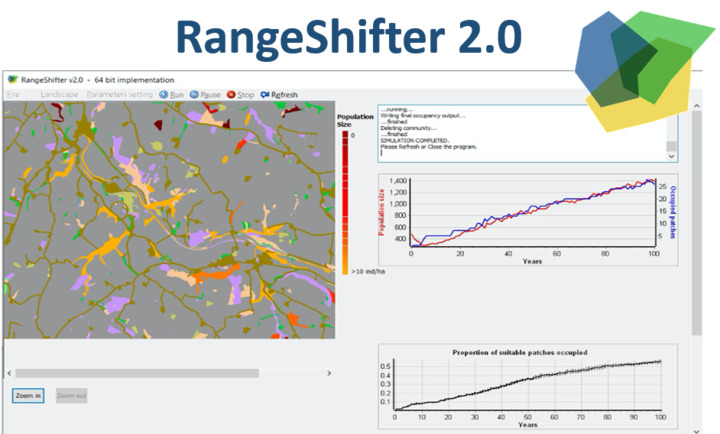Image resolution: width=720 pixels, height=434 pixels.
Task: Click the 'Writing final occupancy output...' log line
Action: pyautogui.click(x=423, y=116)
